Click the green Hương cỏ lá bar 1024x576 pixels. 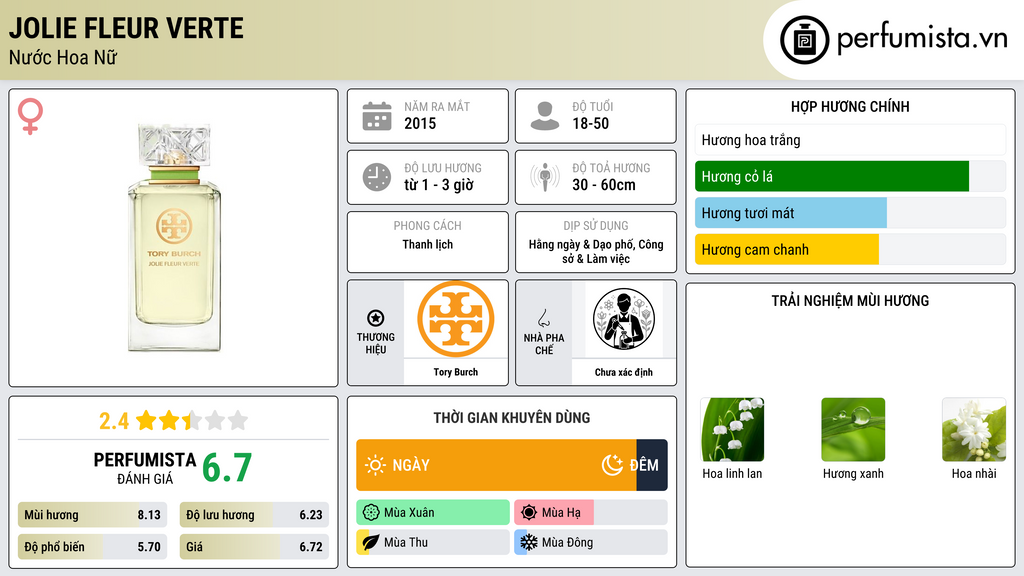[831, 176]
